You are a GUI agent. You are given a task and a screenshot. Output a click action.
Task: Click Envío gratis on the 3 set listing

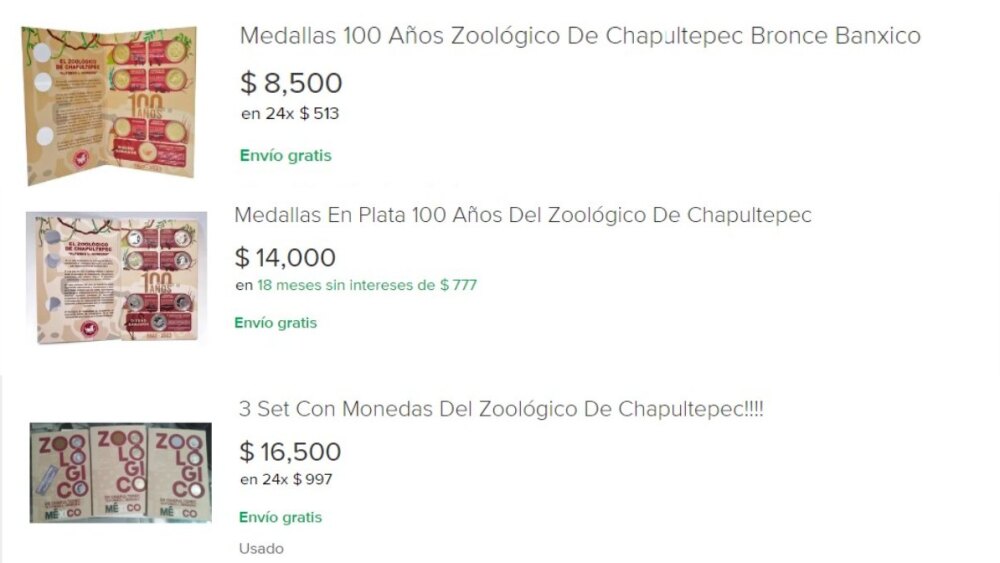pos(280,518)
